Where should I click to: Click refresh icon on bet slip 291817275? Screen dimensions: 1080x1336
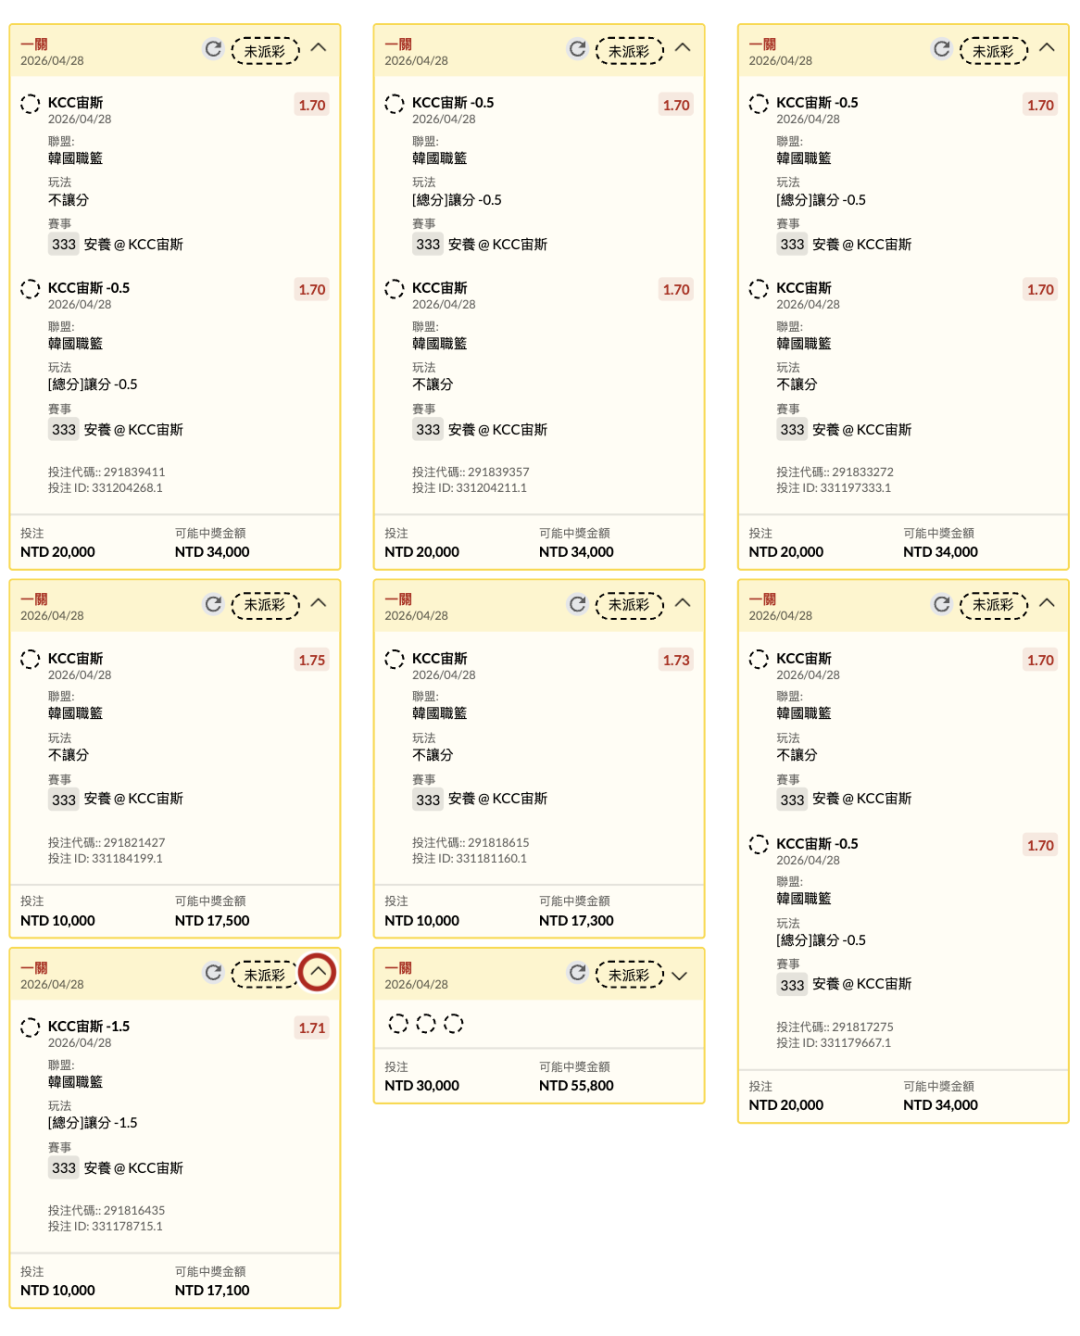[x=941, y=604]
